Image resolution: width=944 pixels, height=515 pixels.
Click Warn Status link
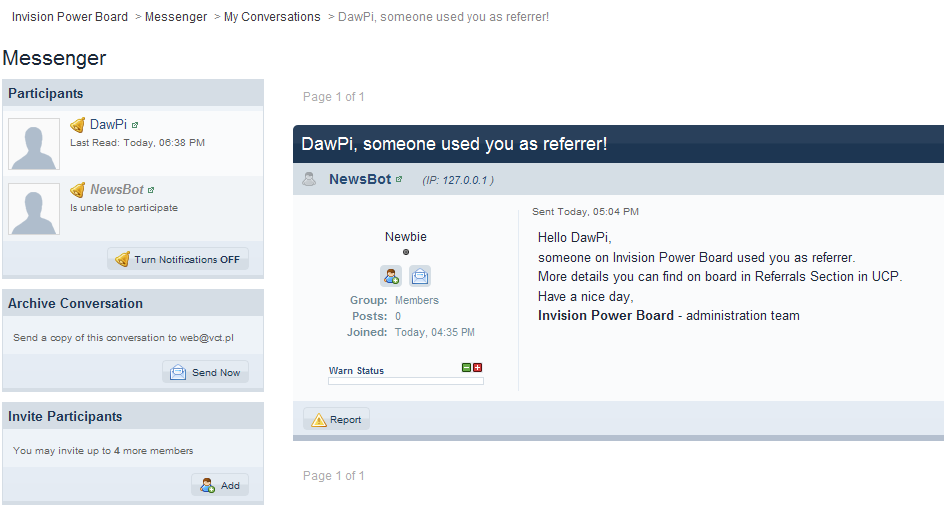356,370
